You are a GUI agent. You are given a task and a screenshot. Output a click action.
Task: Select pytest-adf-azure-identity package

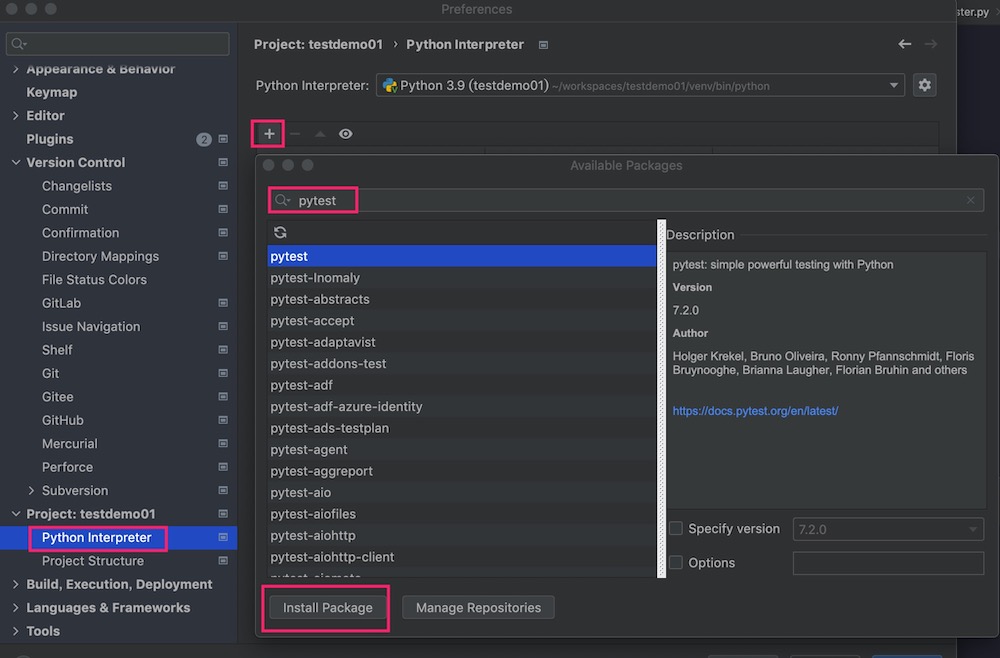click(462, 407)
